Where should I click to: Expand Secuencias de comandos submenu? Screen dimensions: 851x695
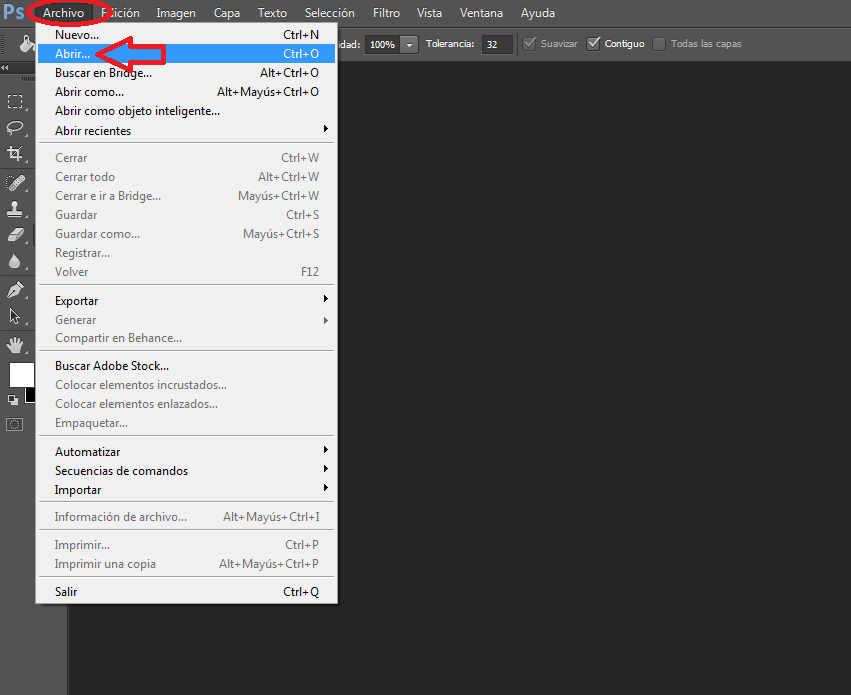[x=186, y=470]
